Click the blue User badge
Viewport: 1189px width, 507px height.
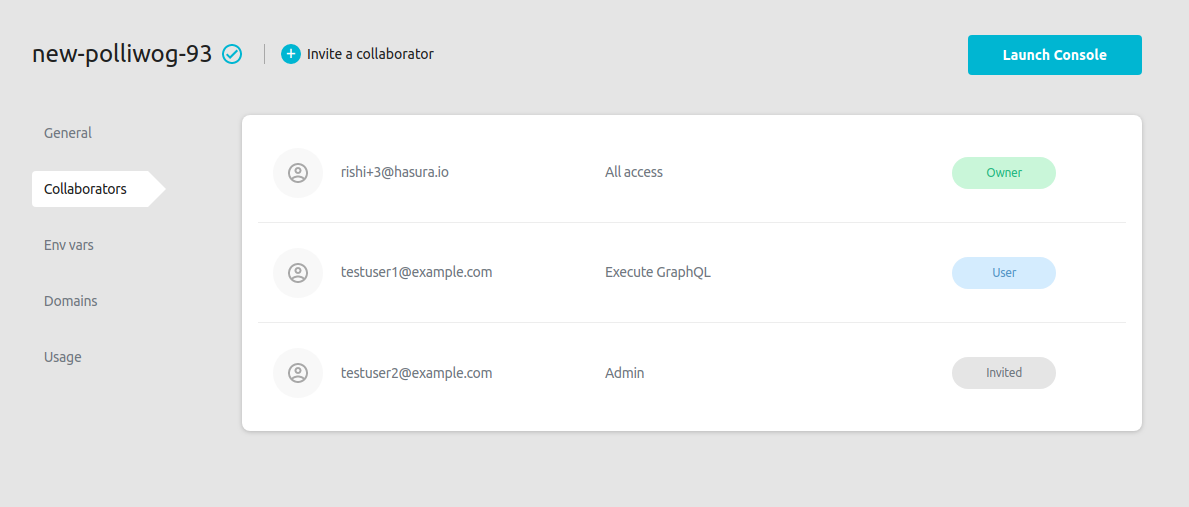(x=1004, y=273)
